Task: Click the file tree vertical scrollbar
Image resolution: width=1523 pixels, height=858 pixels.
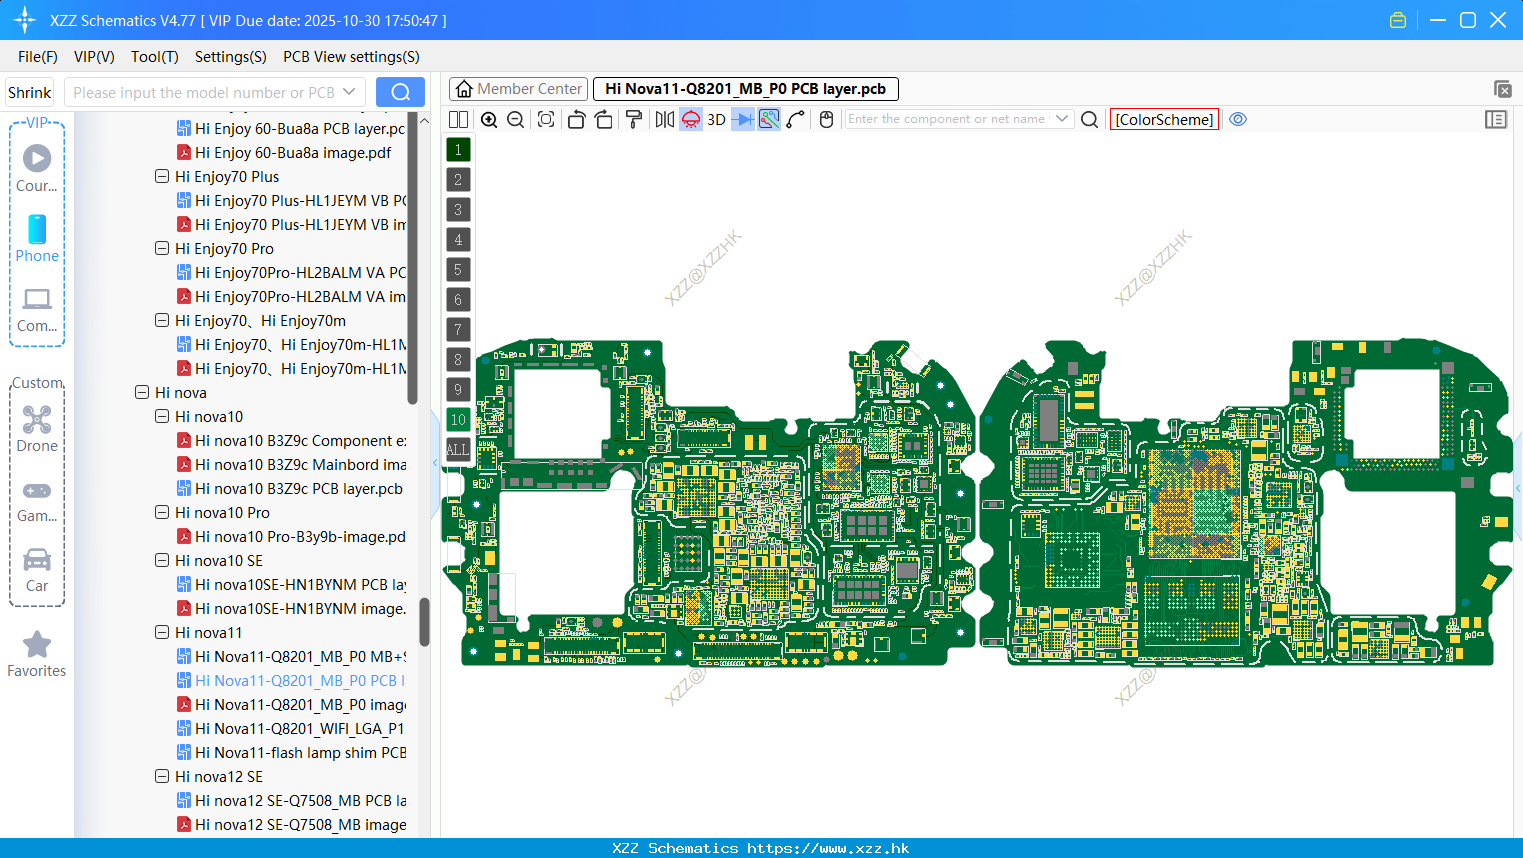Action: (424, 622)
